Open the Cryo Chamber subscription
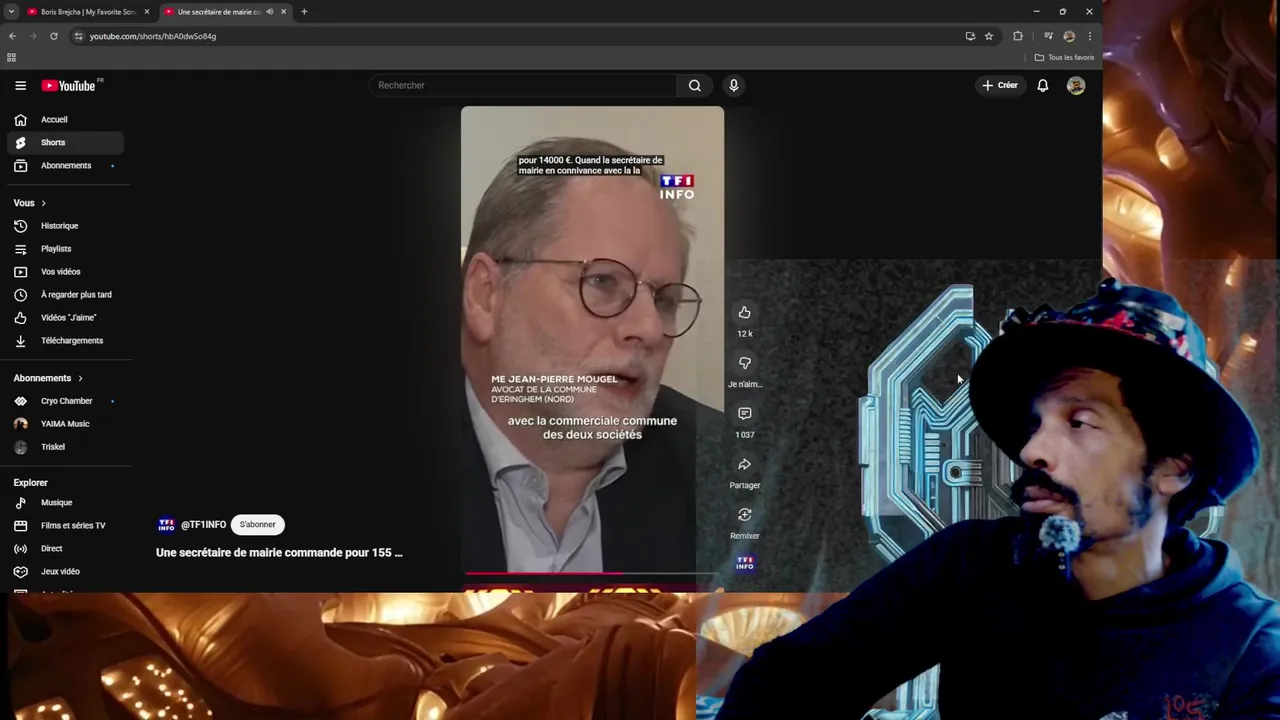Image resolution: width=1280 pixels, height=720 pixels. point(65,401)
